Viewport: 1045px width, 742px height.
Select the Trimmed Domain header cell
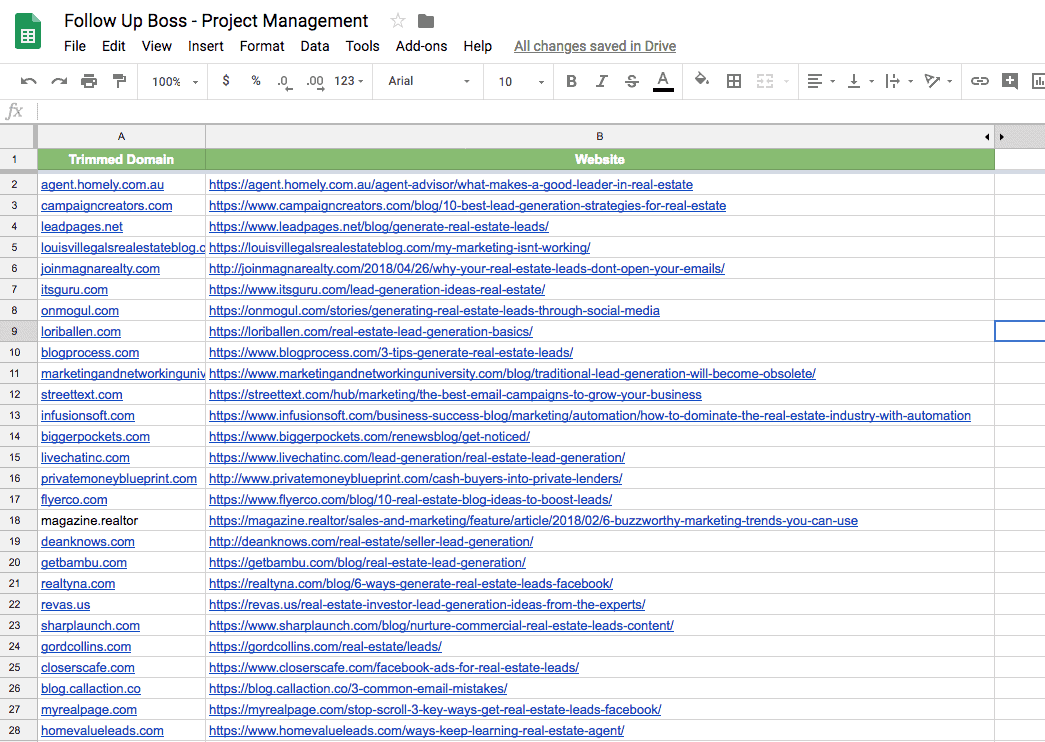[121, 159]
